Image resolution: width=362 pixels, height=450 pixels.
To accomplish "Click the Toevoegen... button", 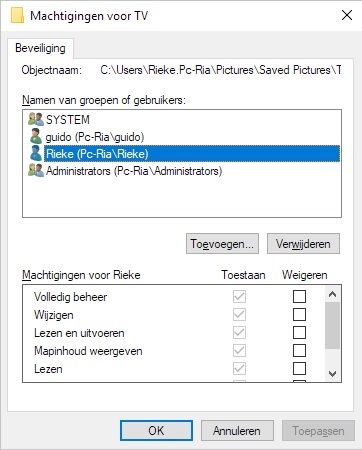I will click(222, 244).
